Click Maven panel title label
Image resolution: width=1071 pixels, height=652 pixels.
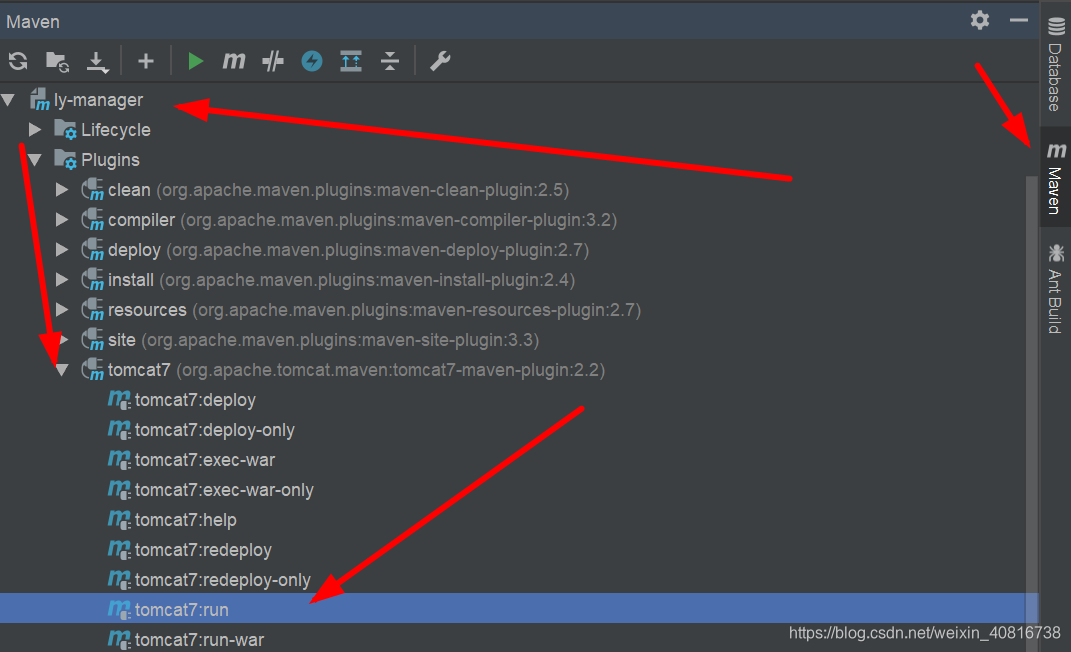pos(33,22)
